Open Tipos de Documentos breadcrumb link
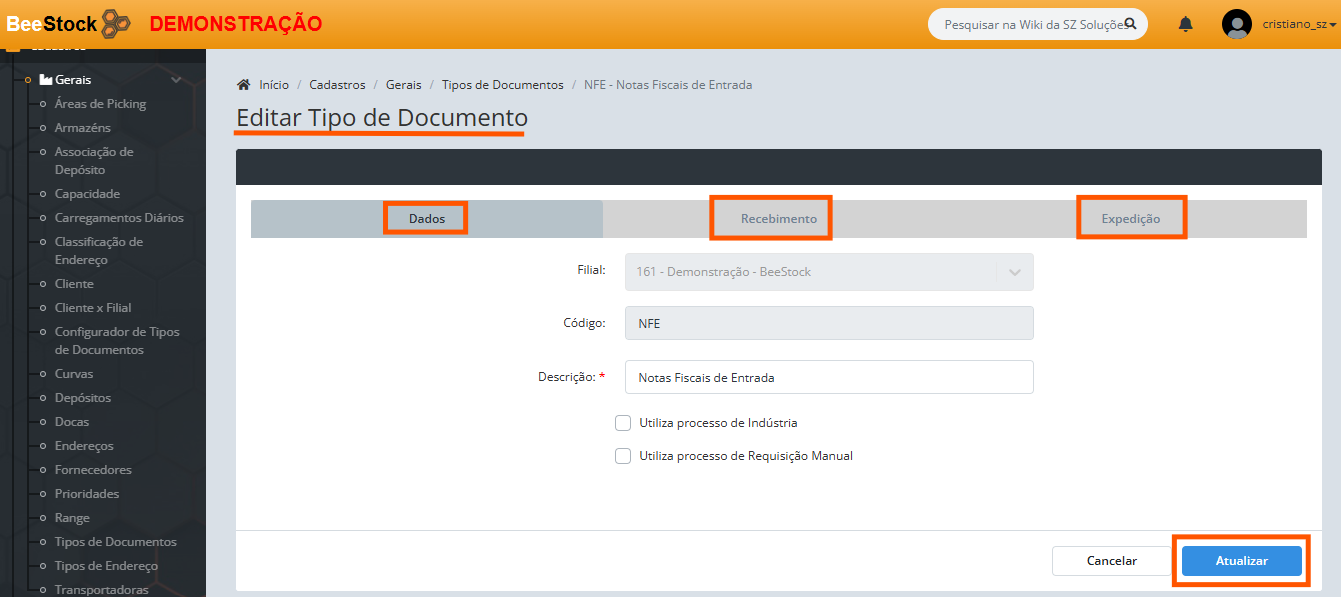Viewport: 1341px width, 597px height. coord(502,85)
